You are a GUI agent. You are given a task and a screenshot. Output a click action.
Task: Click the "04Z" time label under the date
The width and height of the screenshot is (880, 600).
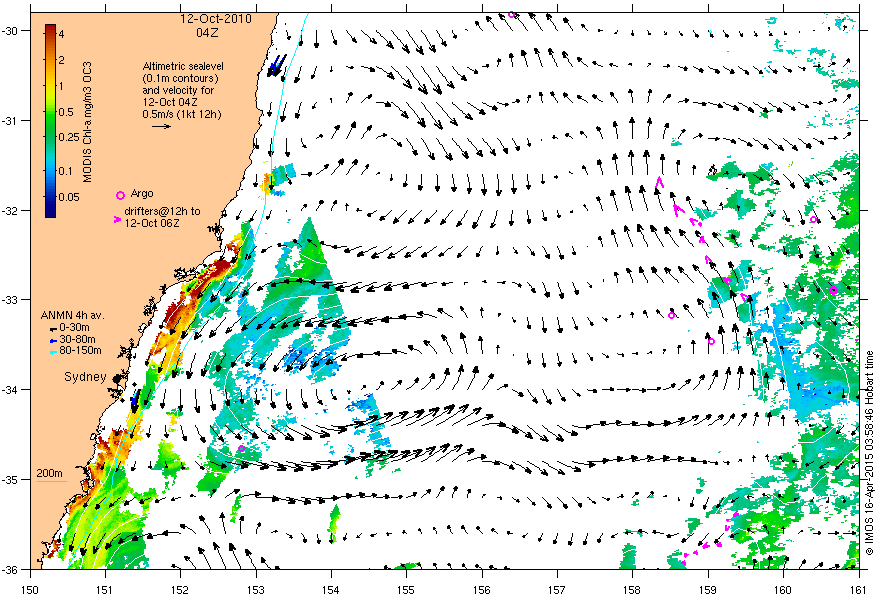207,33
